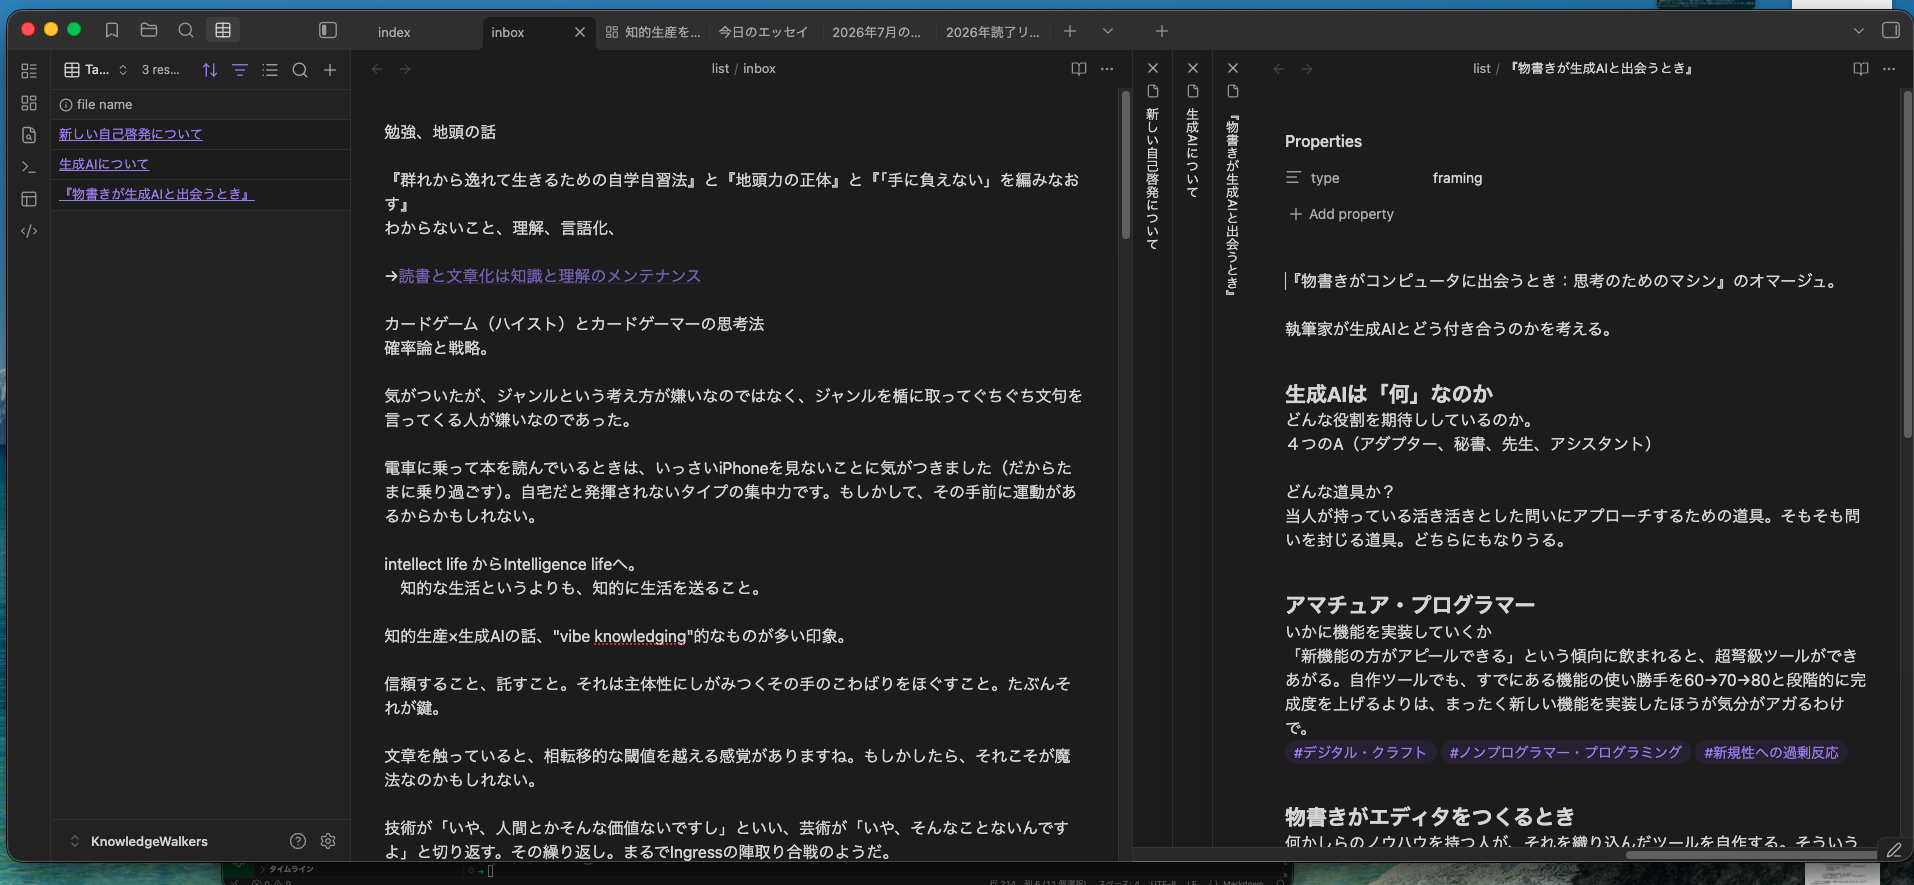Viewport: 1914px width, 885px height.
Task: Click the code brackets ribbon icon
Action: (29, 231)
